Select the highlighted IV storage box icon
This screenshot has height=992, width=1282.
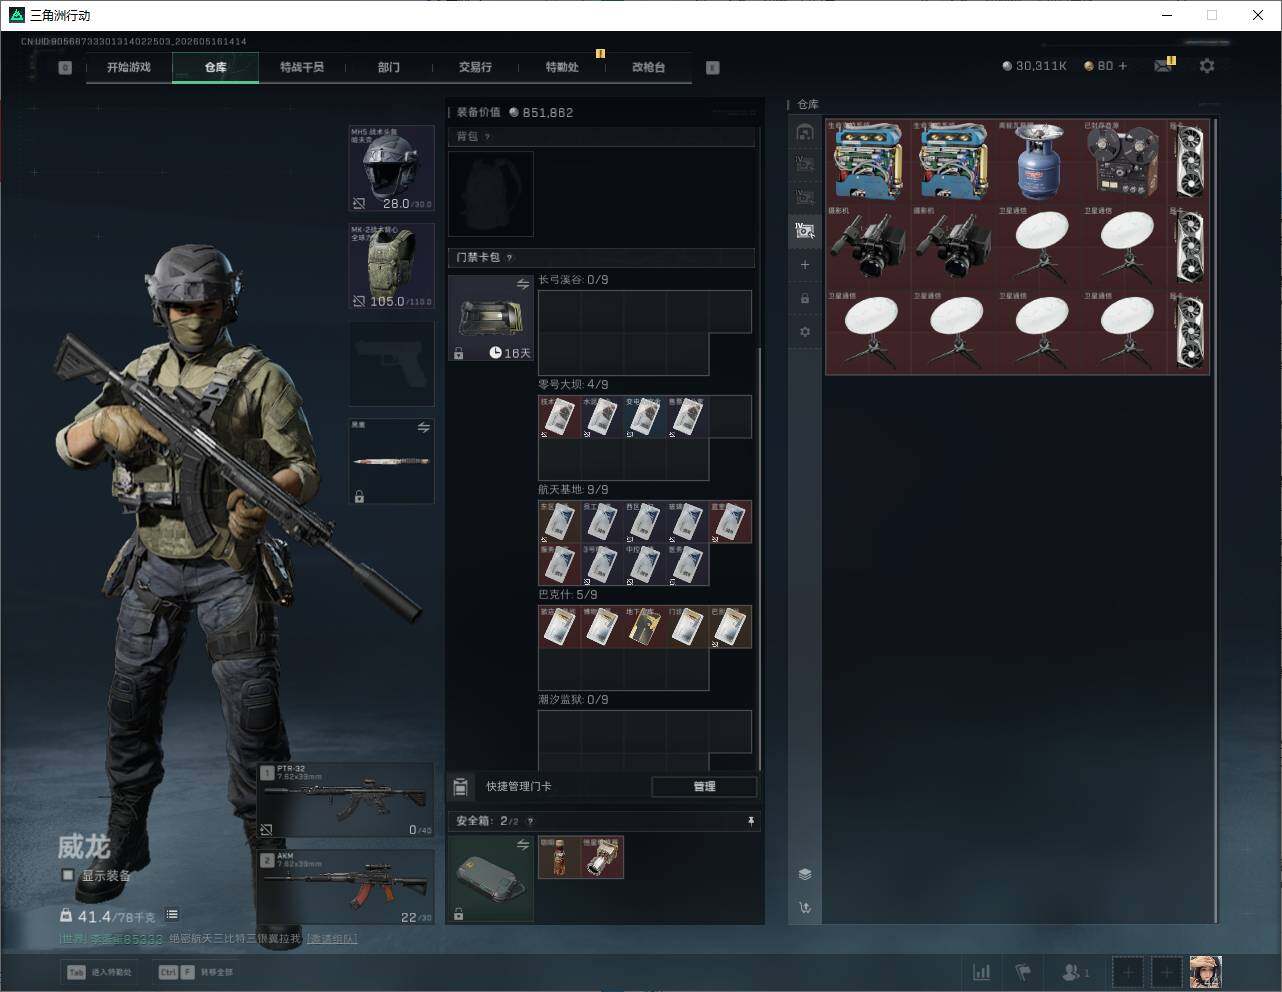pyautogui.click(x=805, y=231)
